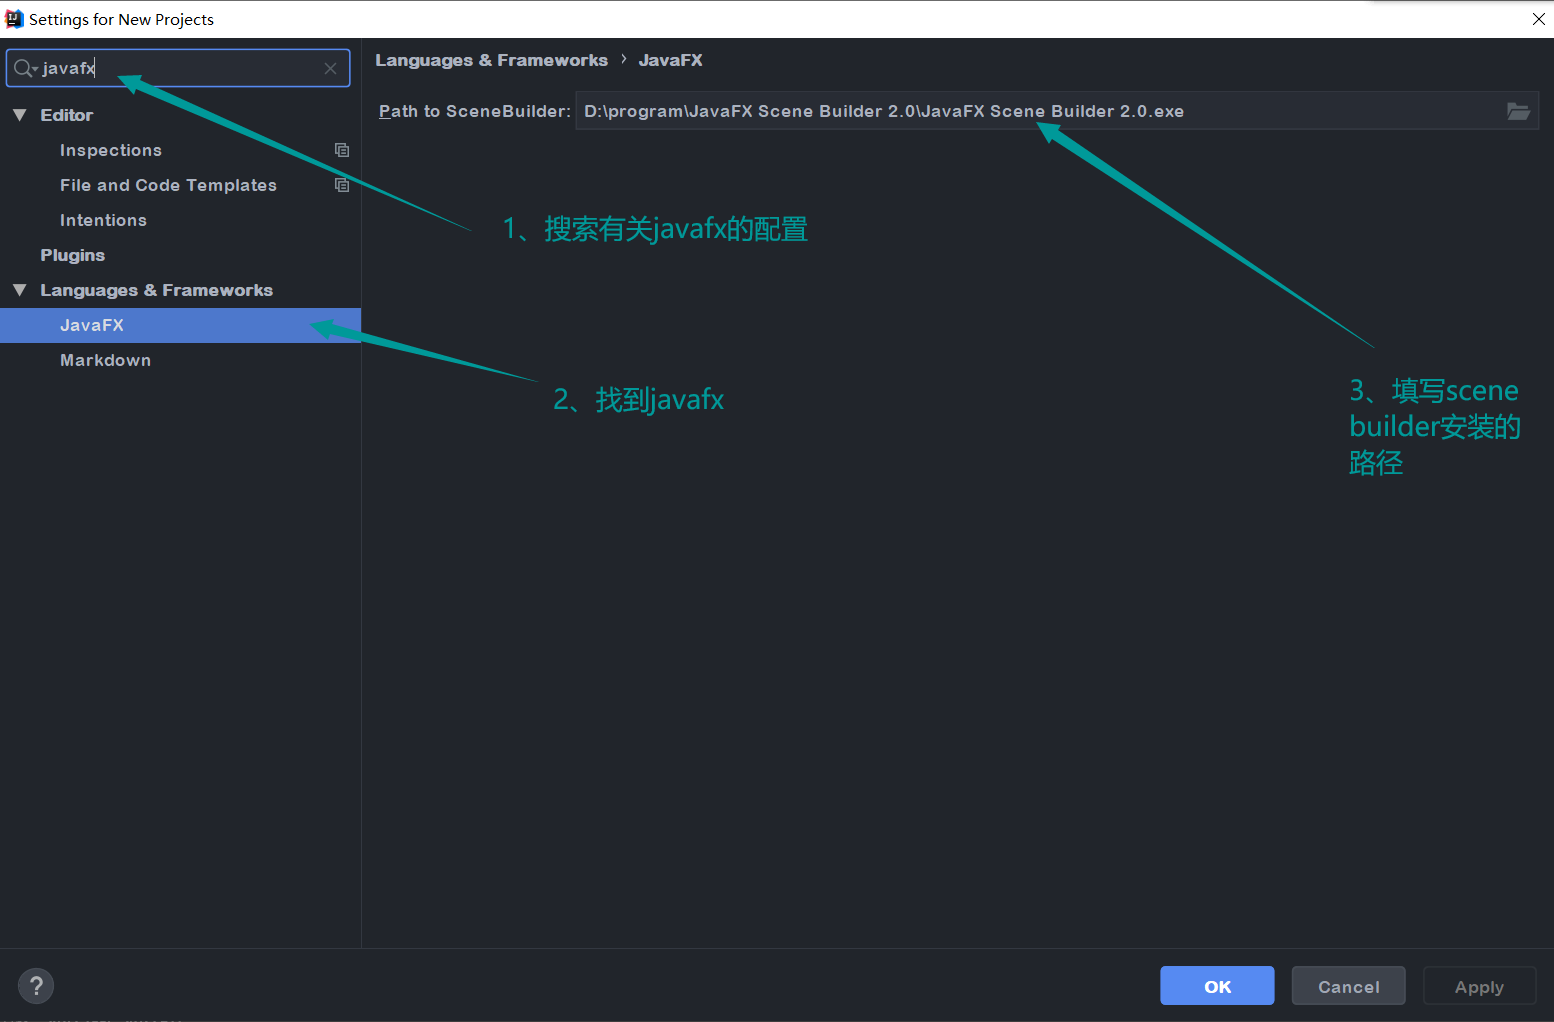Viewport: 1554px width, 1022px height.
Task: Collapse the Editor tree section
Action: [20, 115]
